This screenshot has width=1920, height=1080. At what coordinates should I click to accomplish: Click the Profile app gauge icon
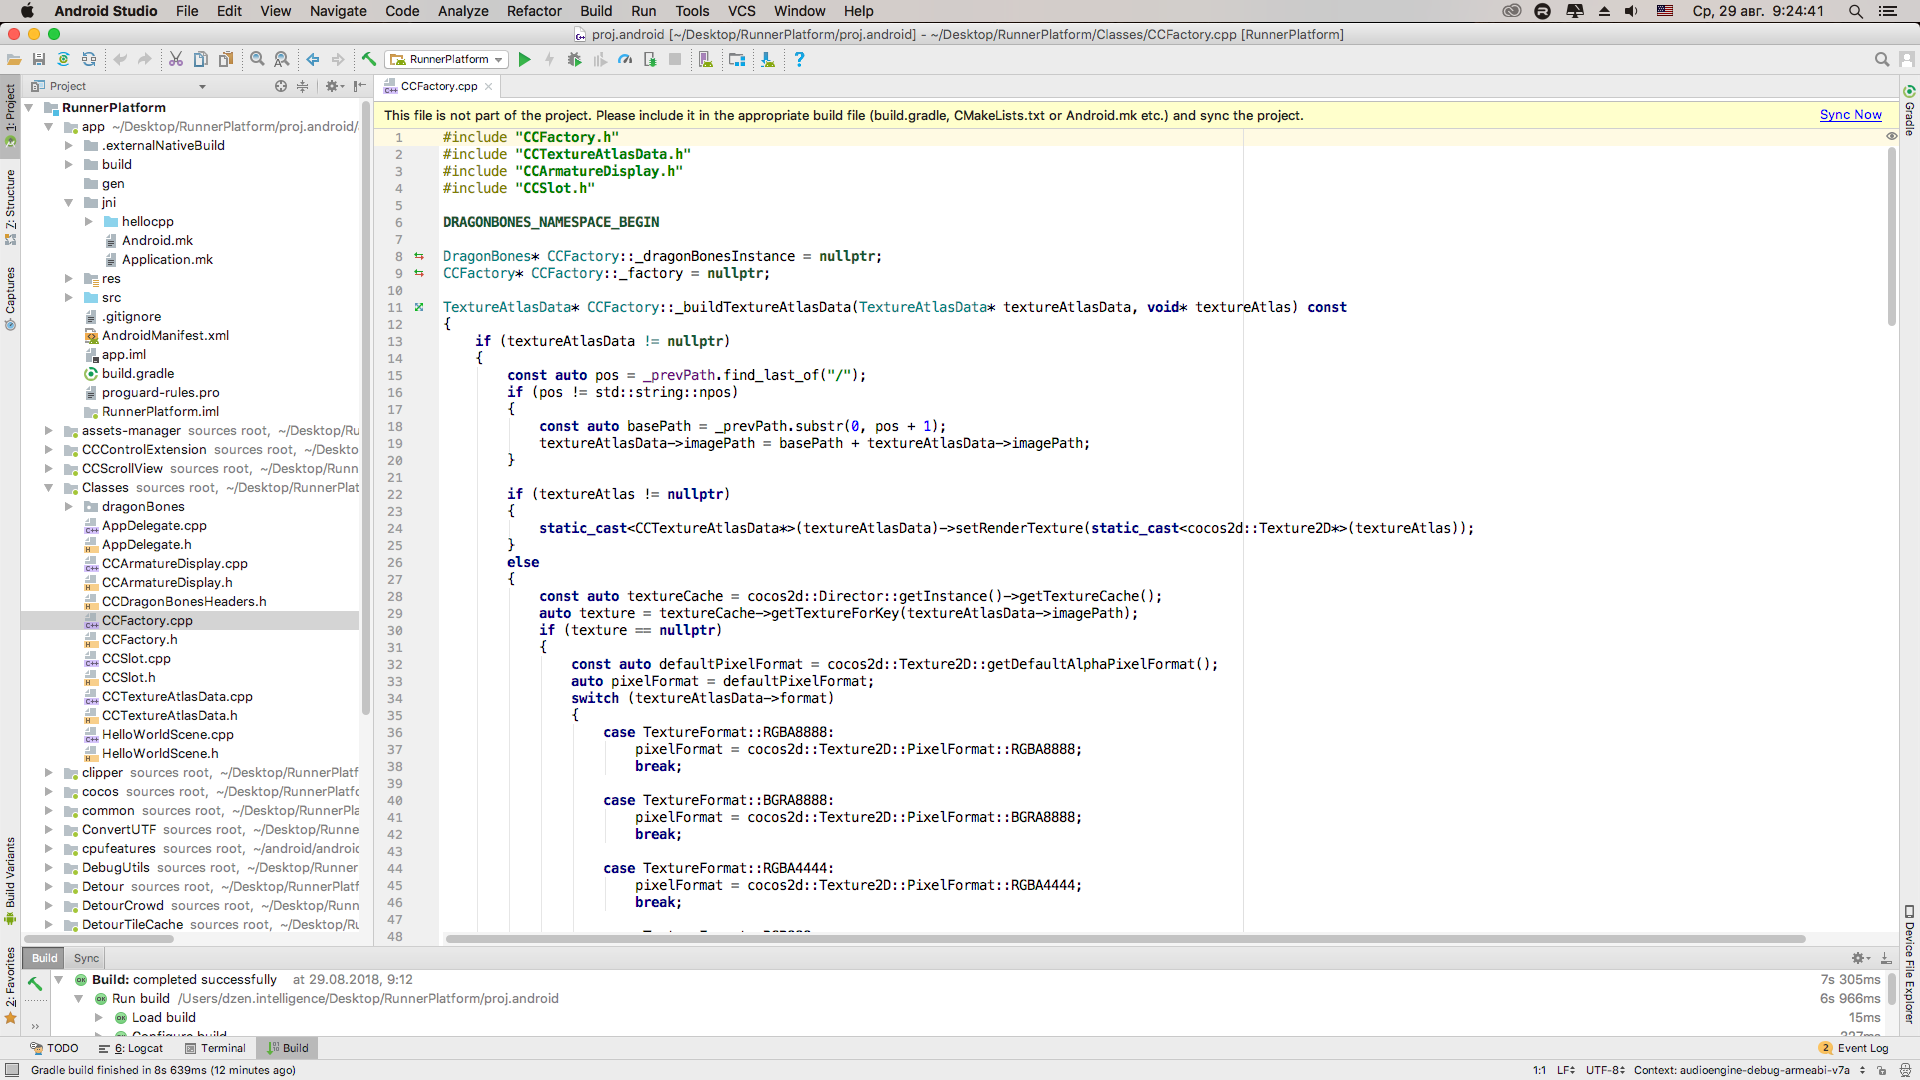pyautogui.click(x=625, y=60)
